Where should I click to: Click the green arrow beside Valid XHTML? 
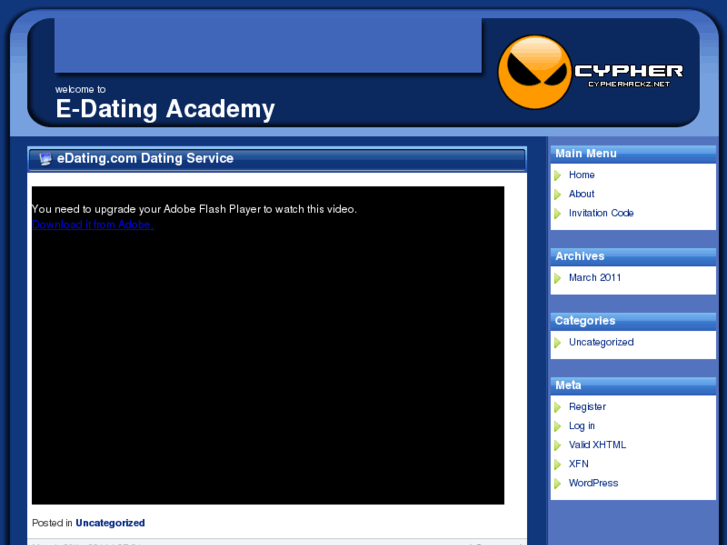[558, 445]
